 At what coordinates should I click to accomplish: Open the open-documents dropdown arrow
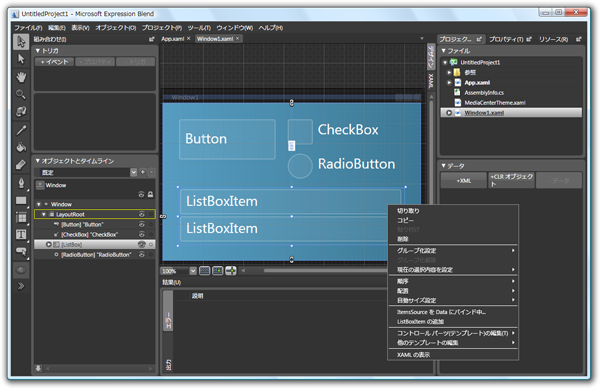coord(422,39)
